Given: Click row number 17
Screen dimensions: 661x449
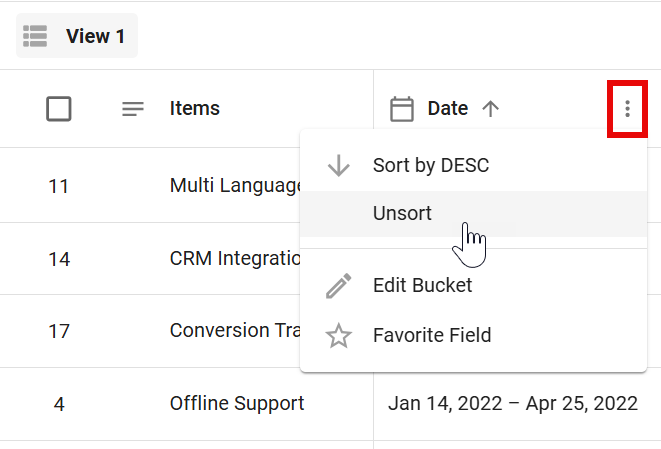Looking at the screenshot, I should coord(59,331).
